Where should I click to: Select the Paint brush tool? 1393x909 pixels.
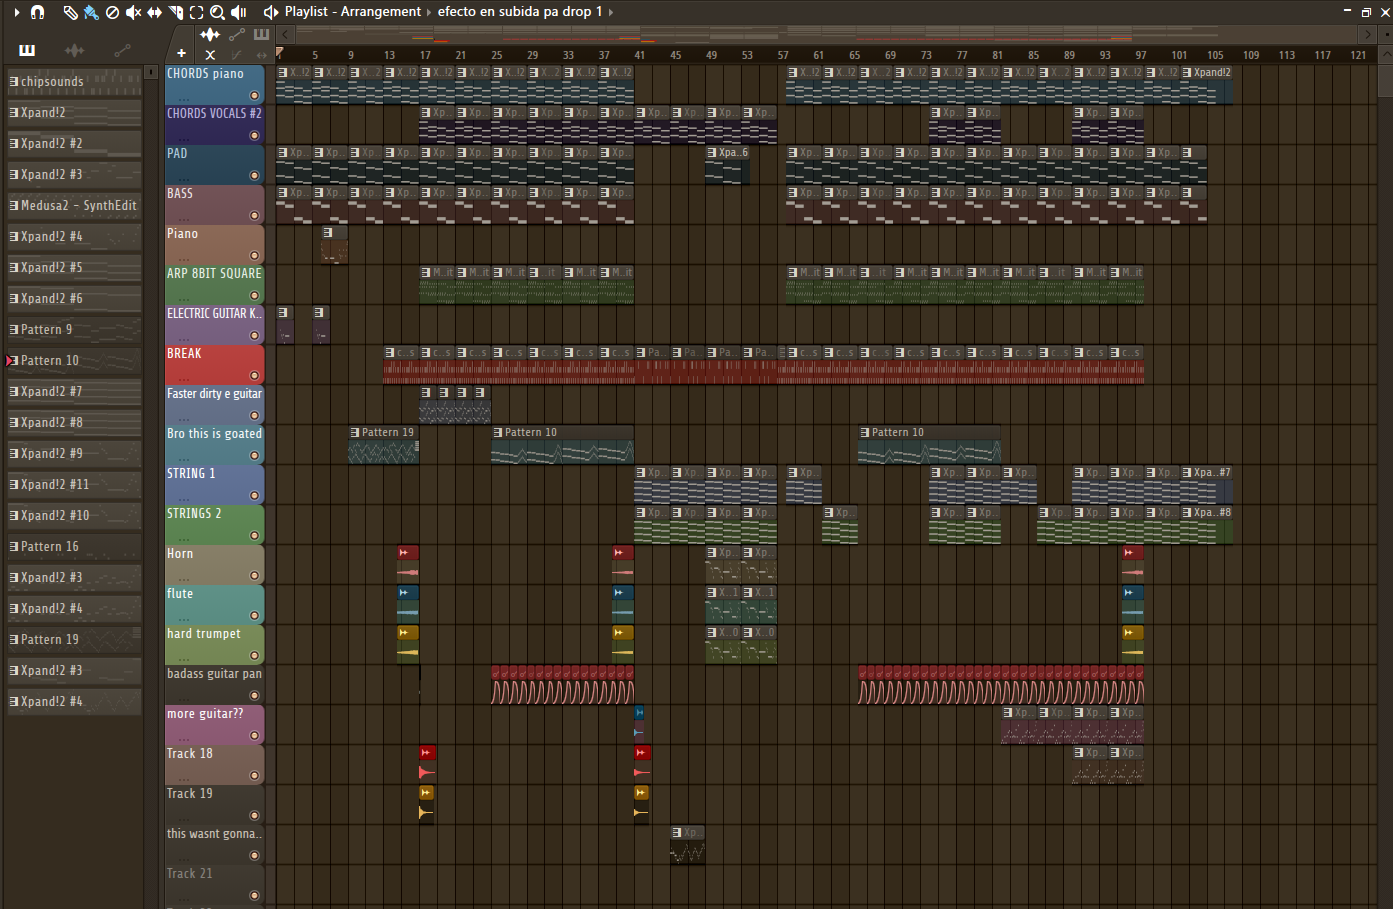(90, 13)
